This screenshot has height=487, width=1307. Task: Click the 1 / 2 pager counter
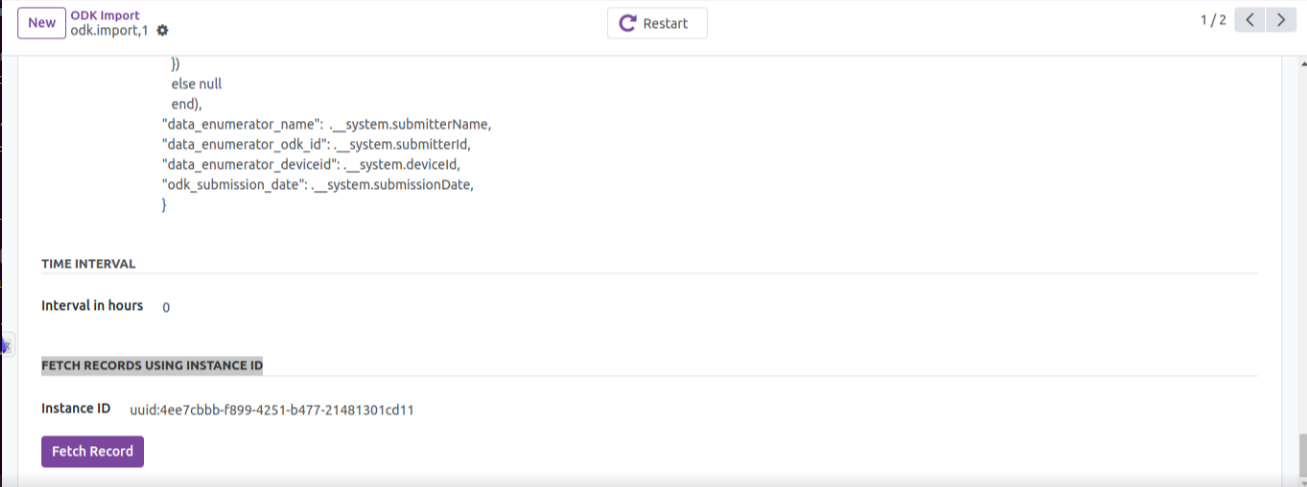(1213, 20)
